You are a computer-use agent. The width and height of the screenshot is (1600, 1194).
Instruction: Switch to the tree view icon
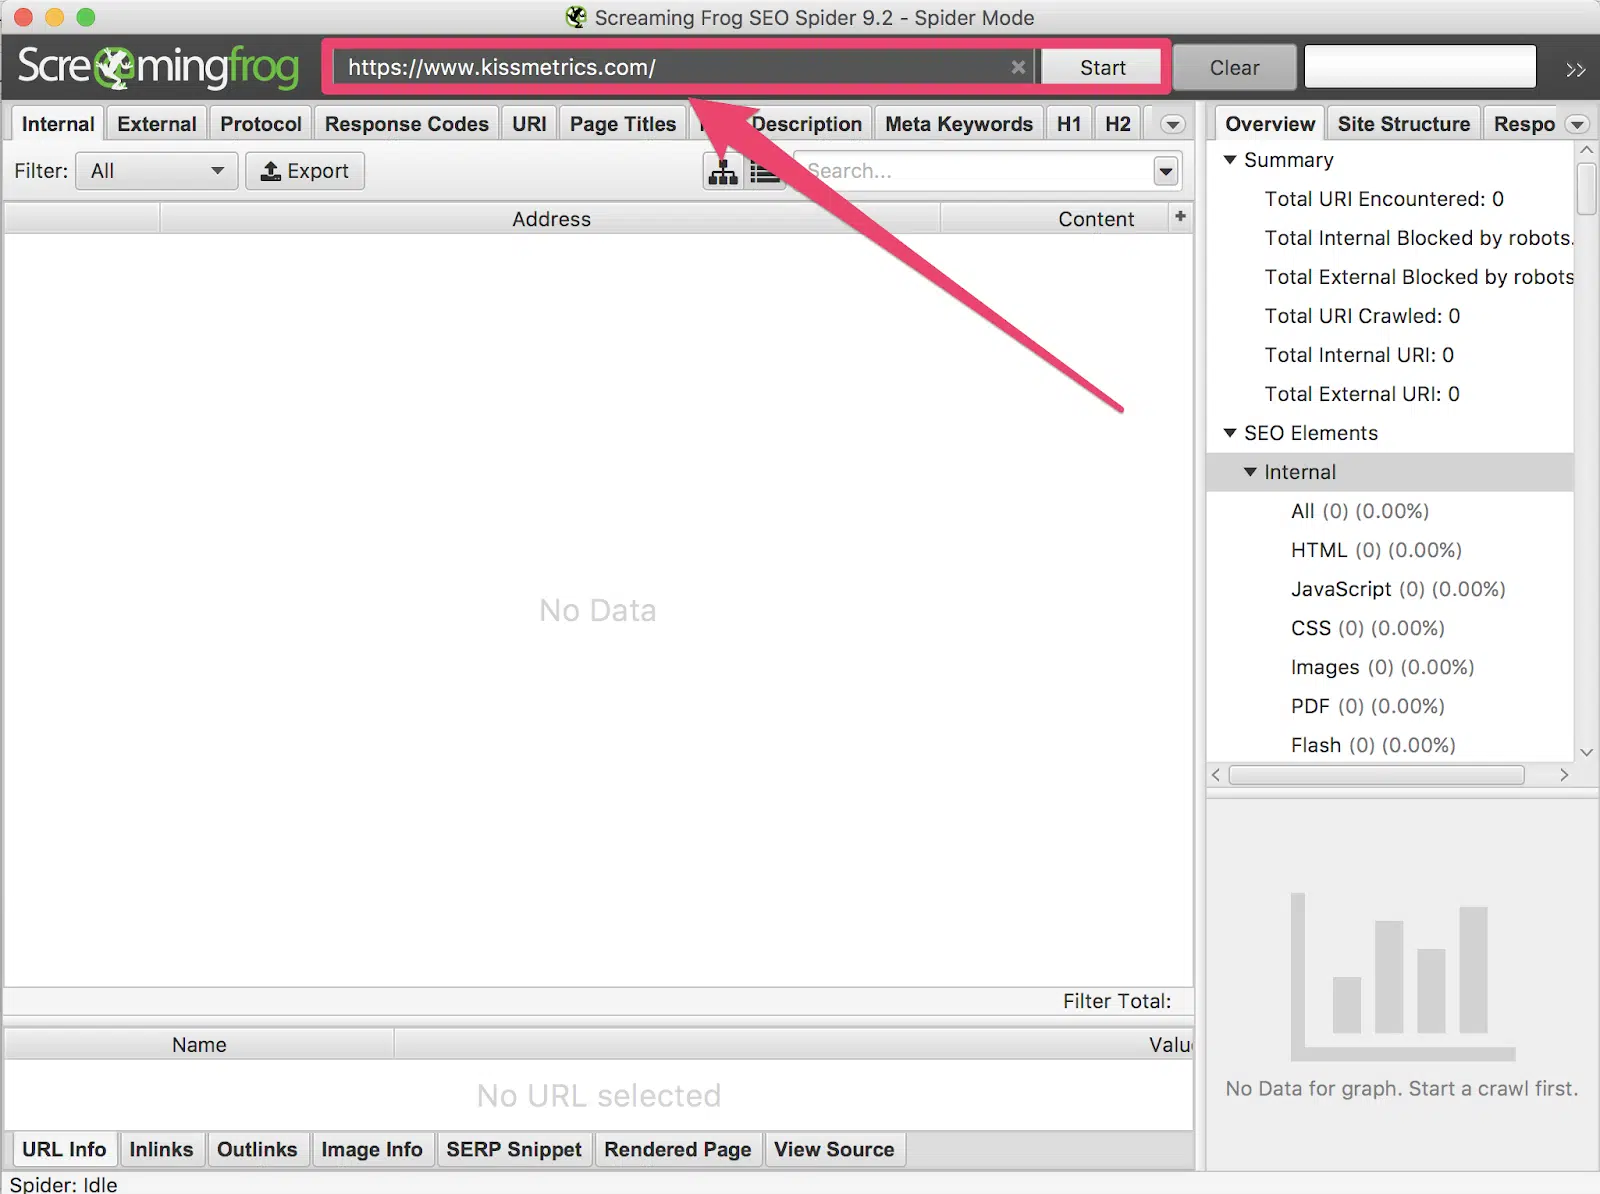coord(723,171)
